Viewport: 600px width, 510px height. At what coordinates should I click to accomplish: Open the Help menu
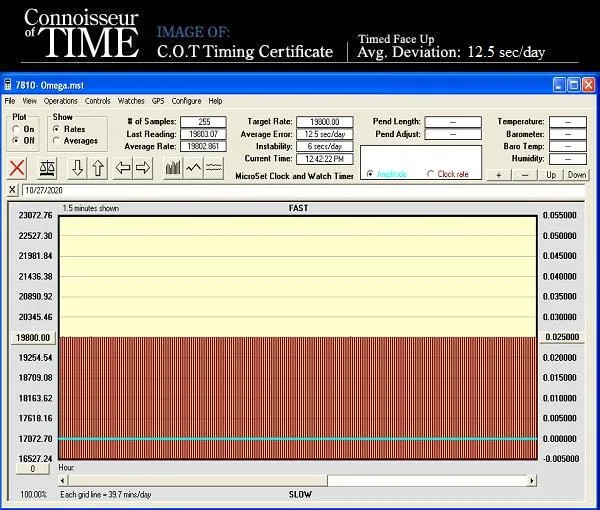215,101
